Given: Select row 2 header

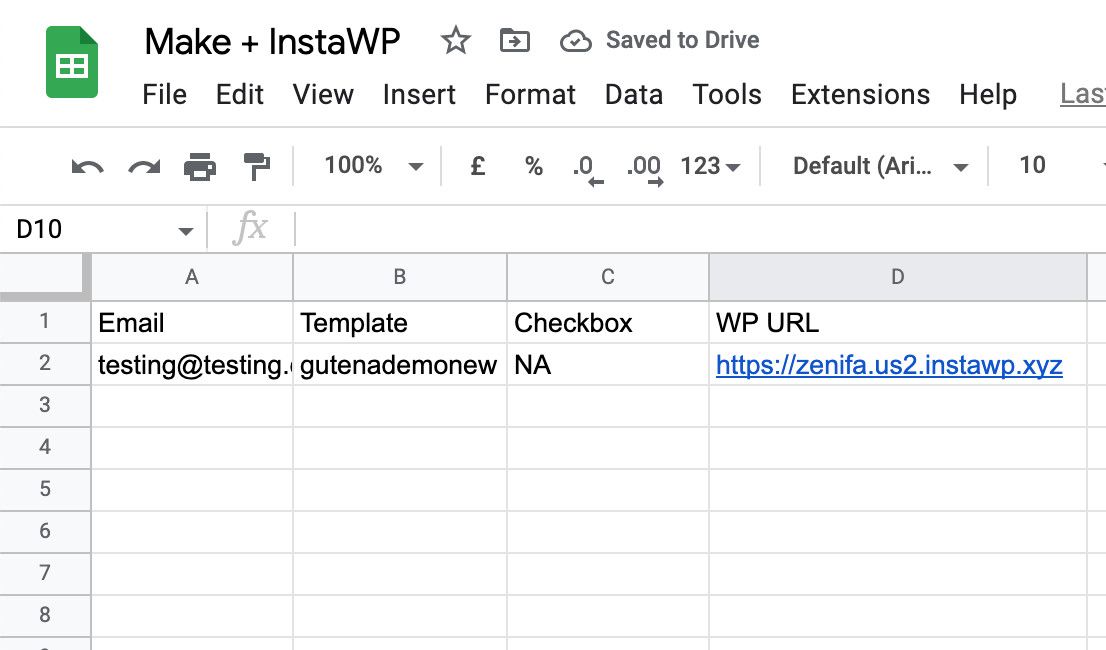Looking at the screenshot, I should pyautogui.click(x=45, y=364).
